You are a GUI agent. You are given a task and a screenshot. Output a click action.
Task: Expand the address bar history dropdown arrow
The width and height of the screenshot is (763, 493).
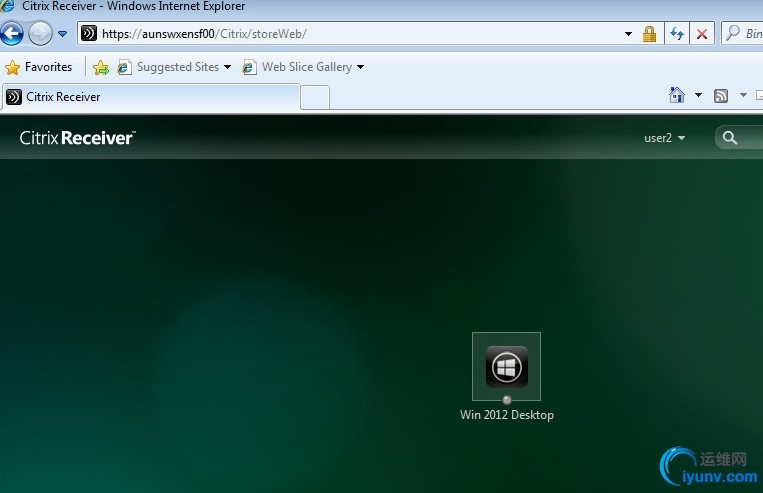pos(628,34)
